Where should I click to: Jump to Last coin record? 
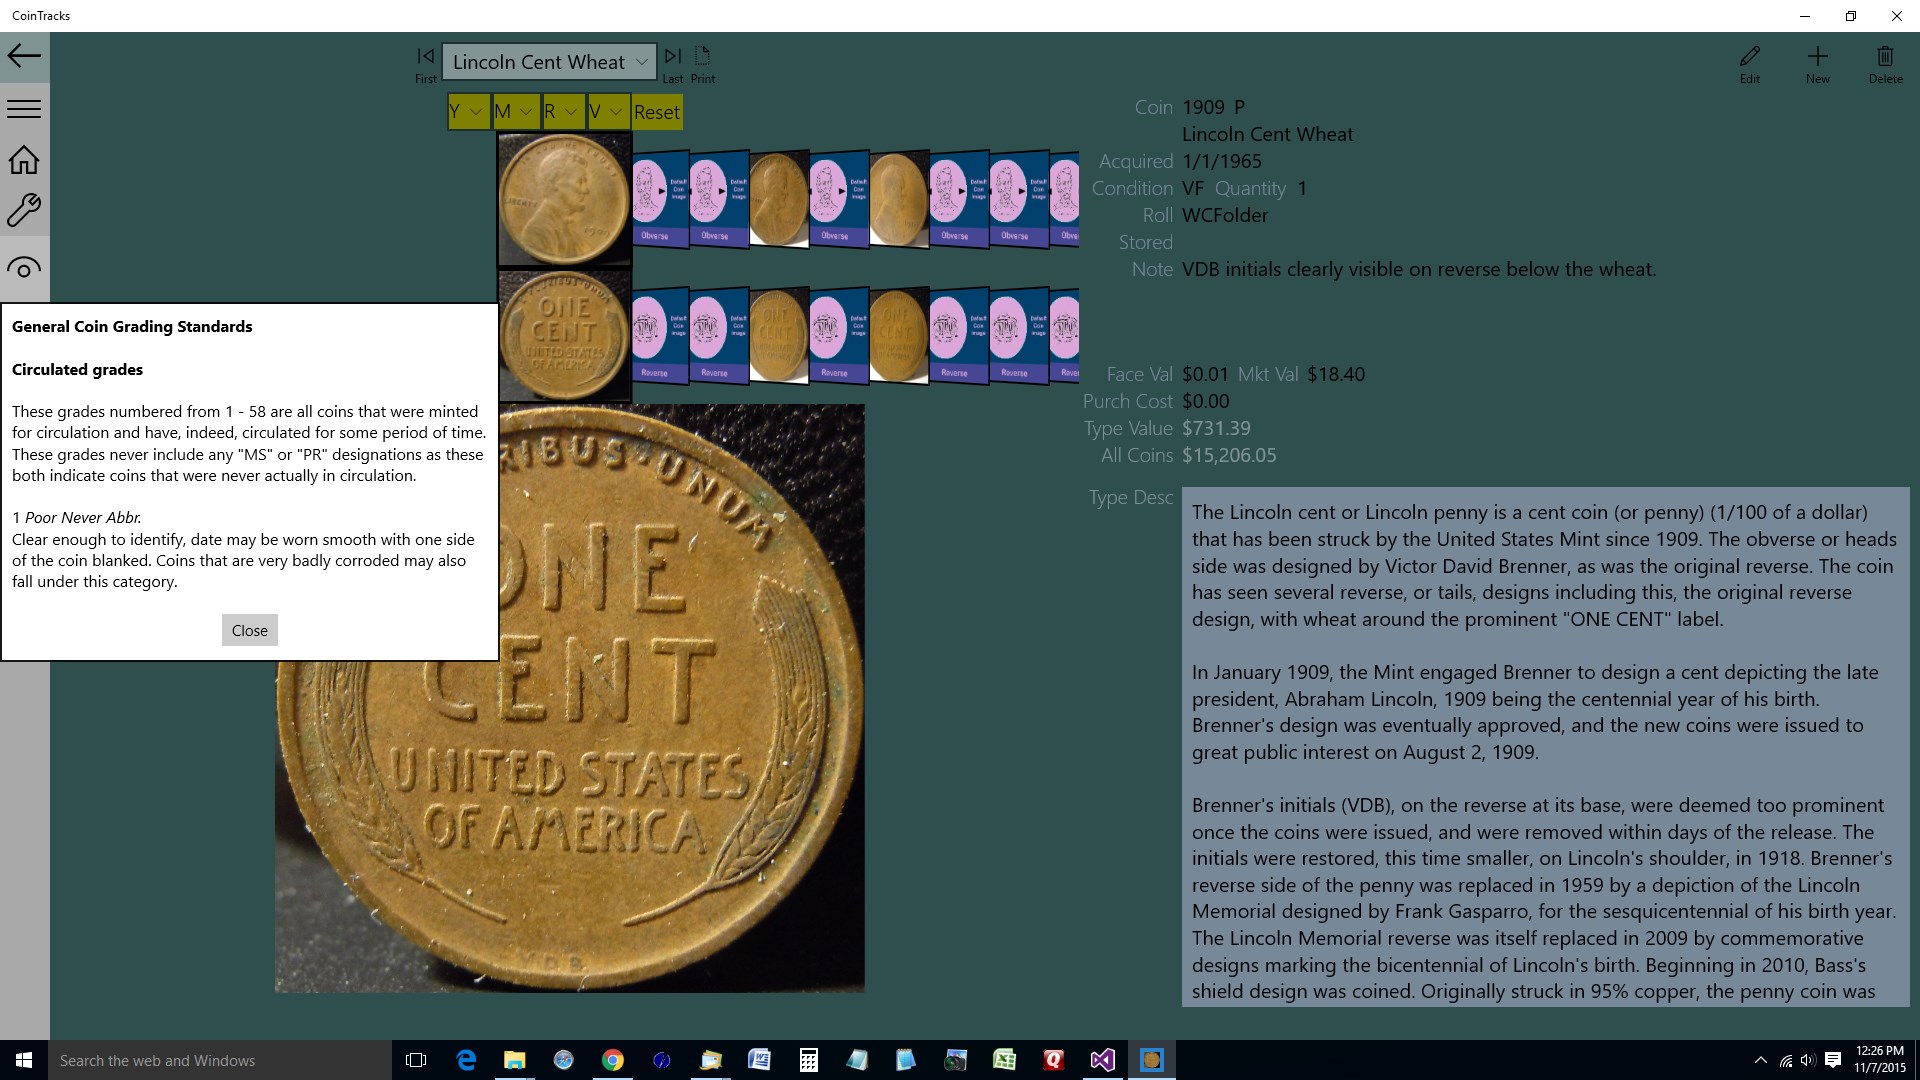click(672, 55)
